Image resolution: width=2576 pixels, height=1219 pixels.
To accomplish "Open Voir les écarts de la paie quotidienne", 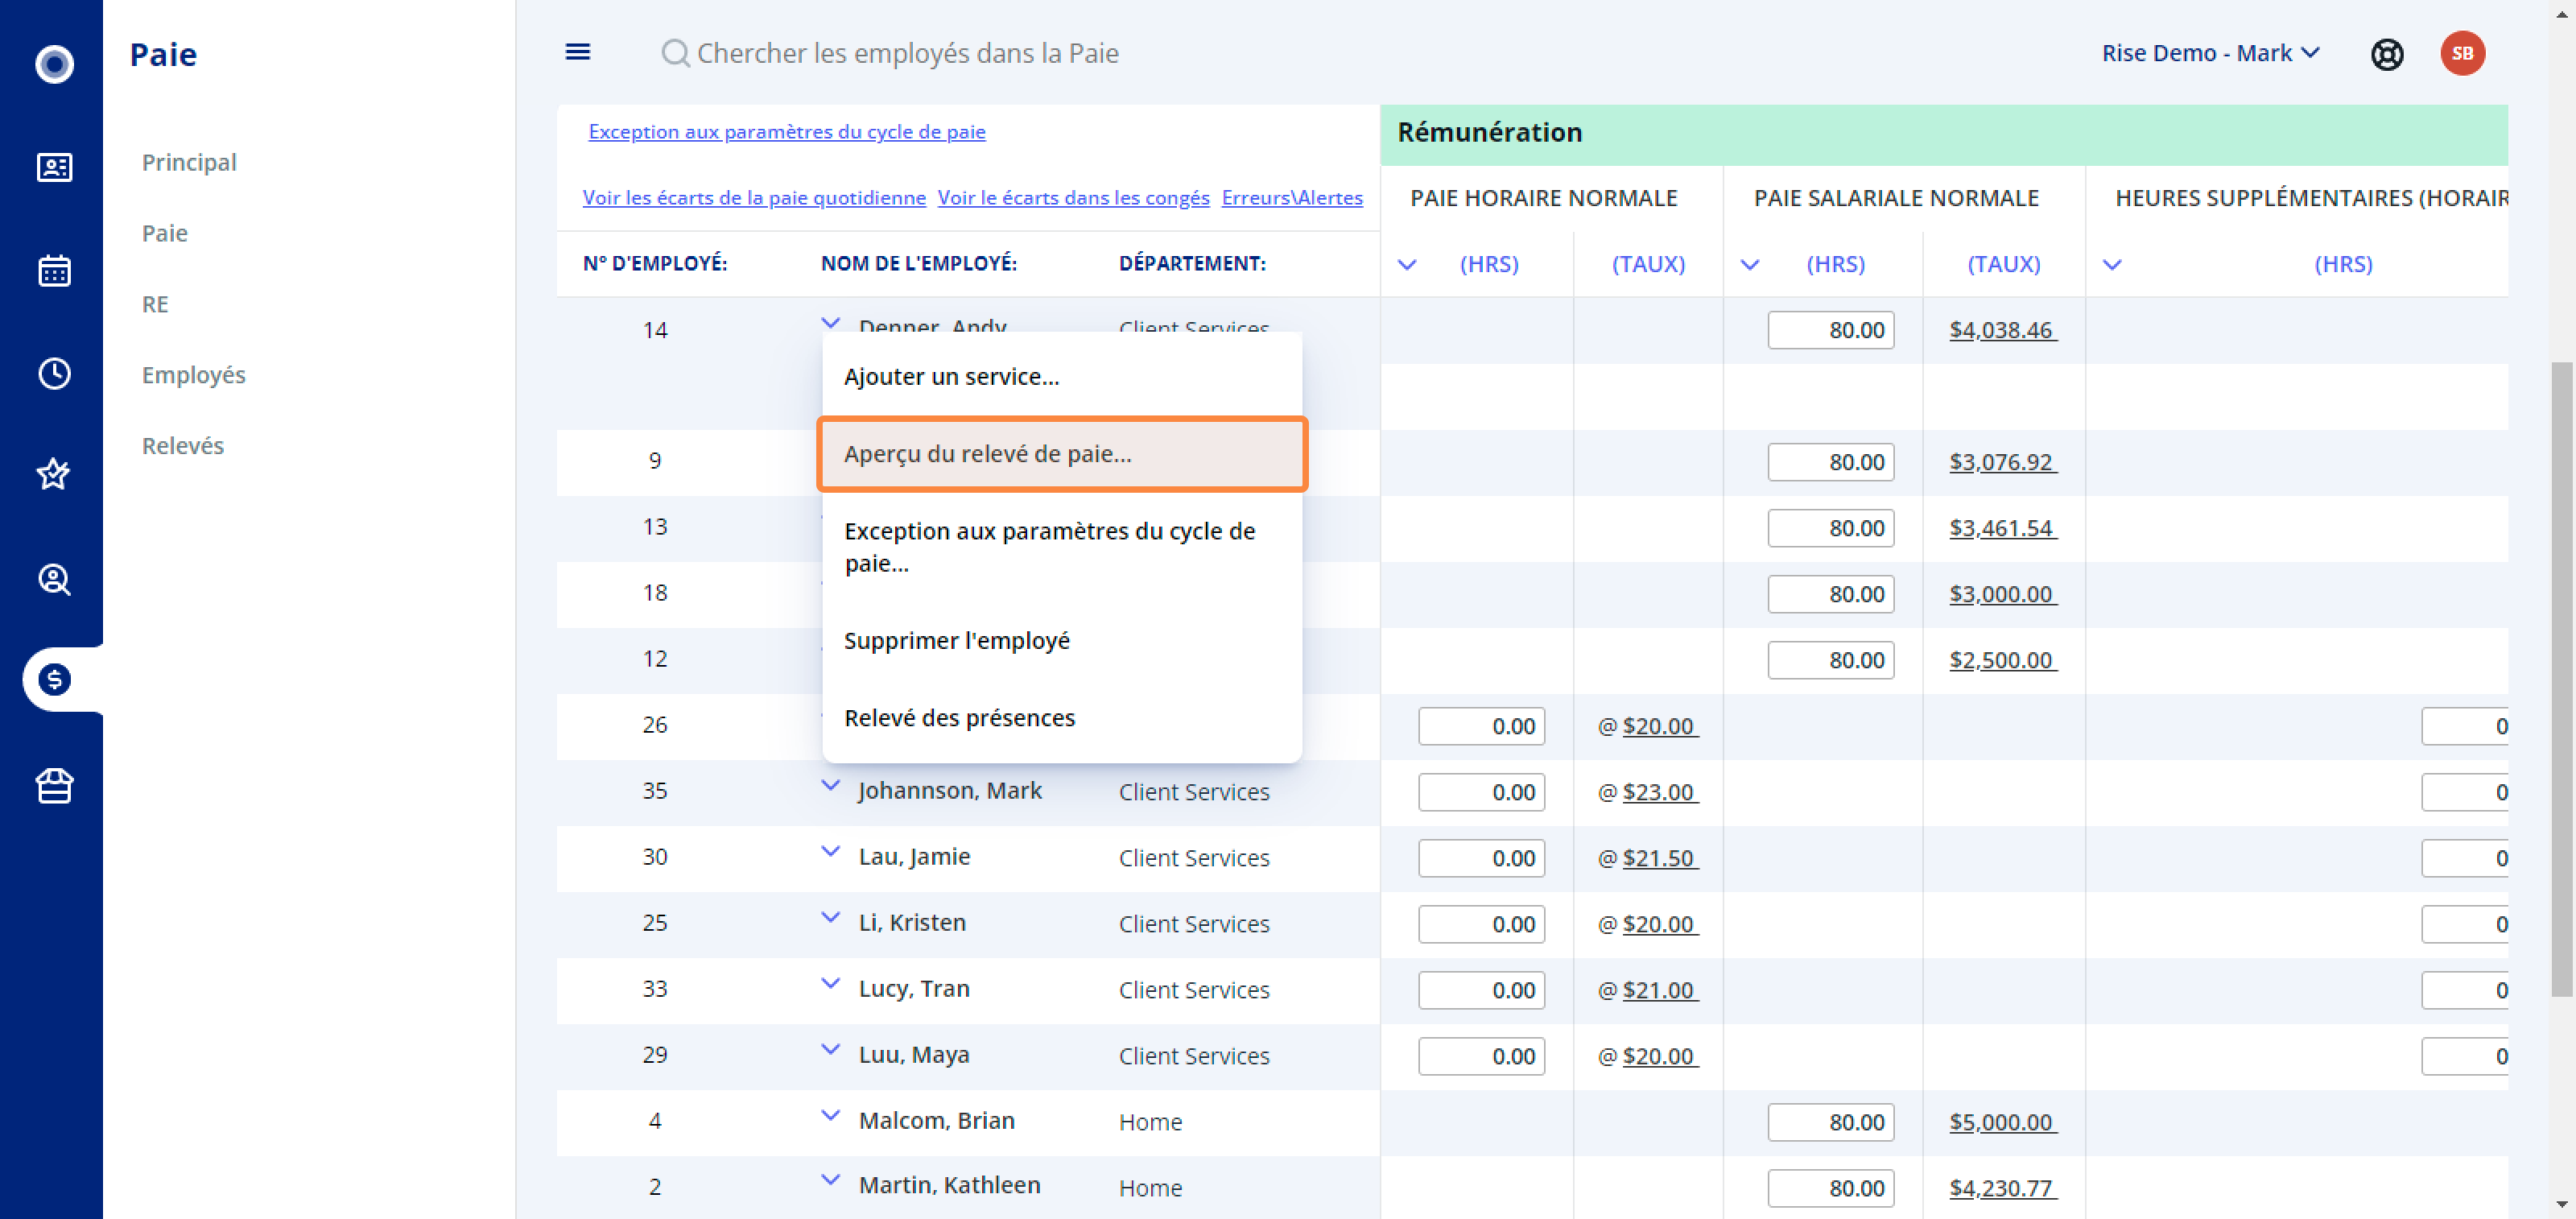I will [754, 198].
